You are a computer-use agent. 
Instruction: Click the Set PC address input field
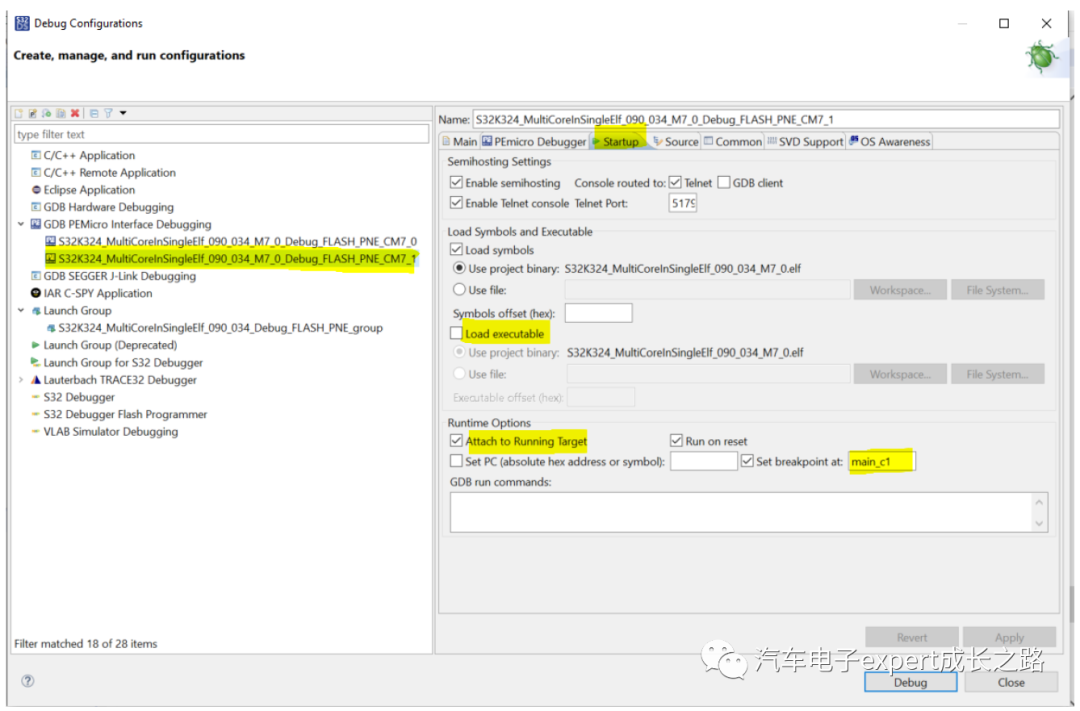703,461
